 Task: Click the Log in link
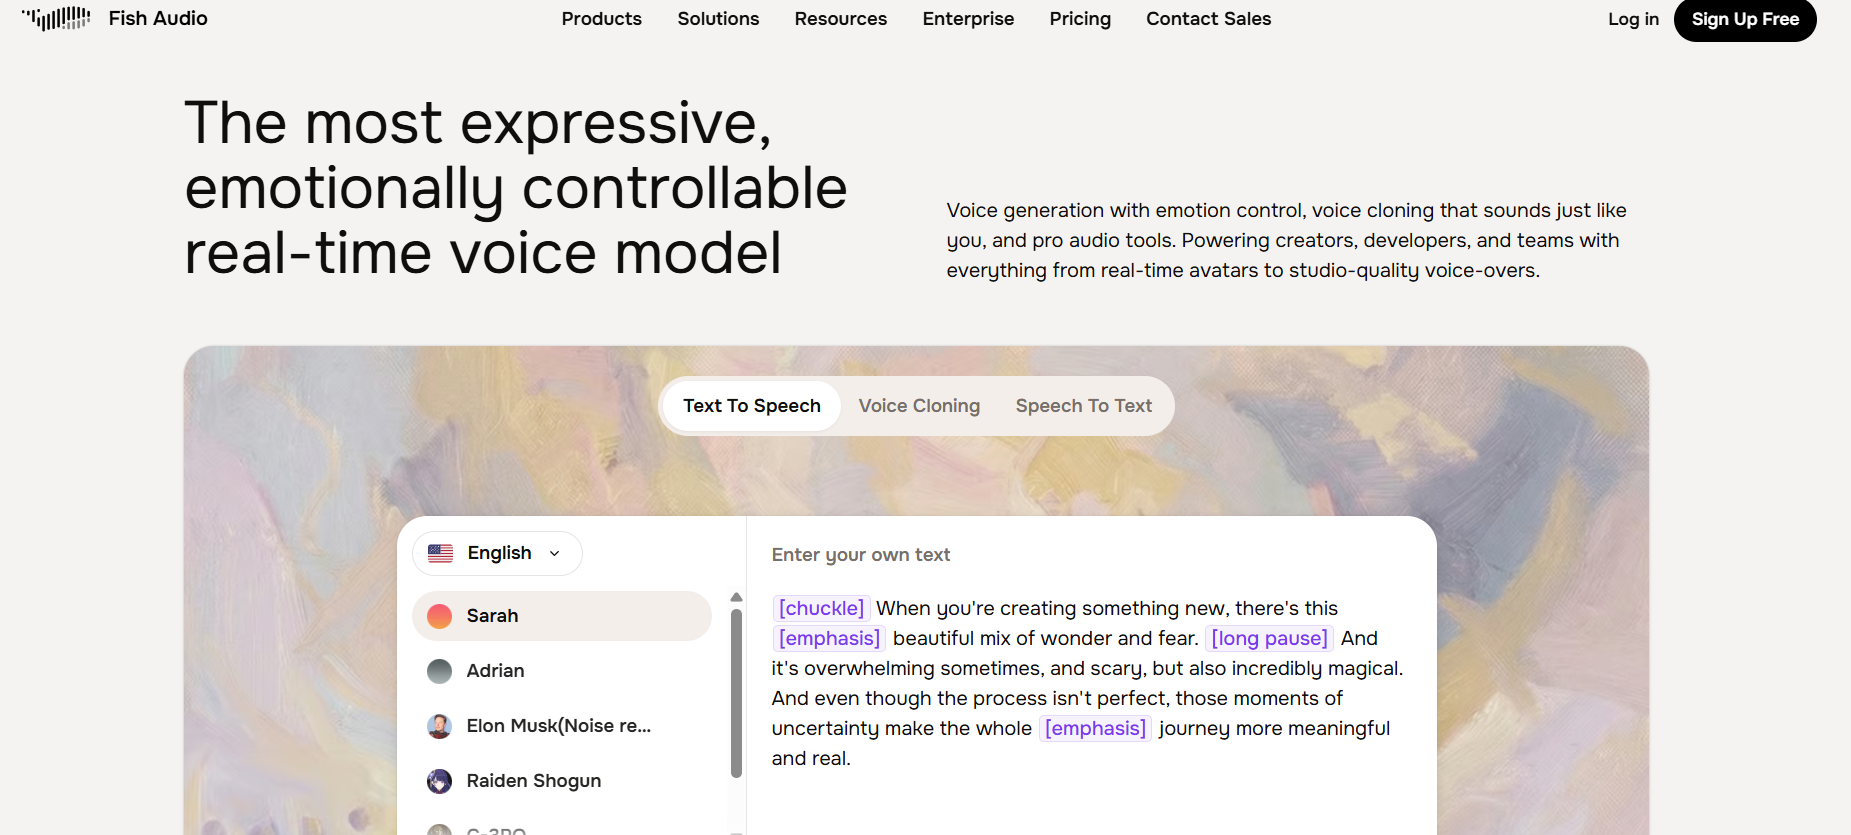1633,19
